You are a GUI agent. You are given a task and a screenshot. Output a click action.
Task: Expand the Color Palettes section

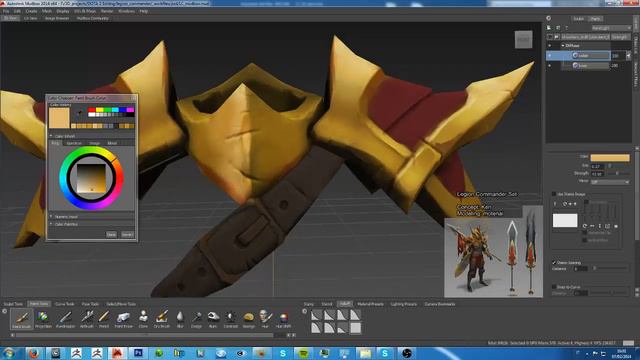[x=51, y=224]
